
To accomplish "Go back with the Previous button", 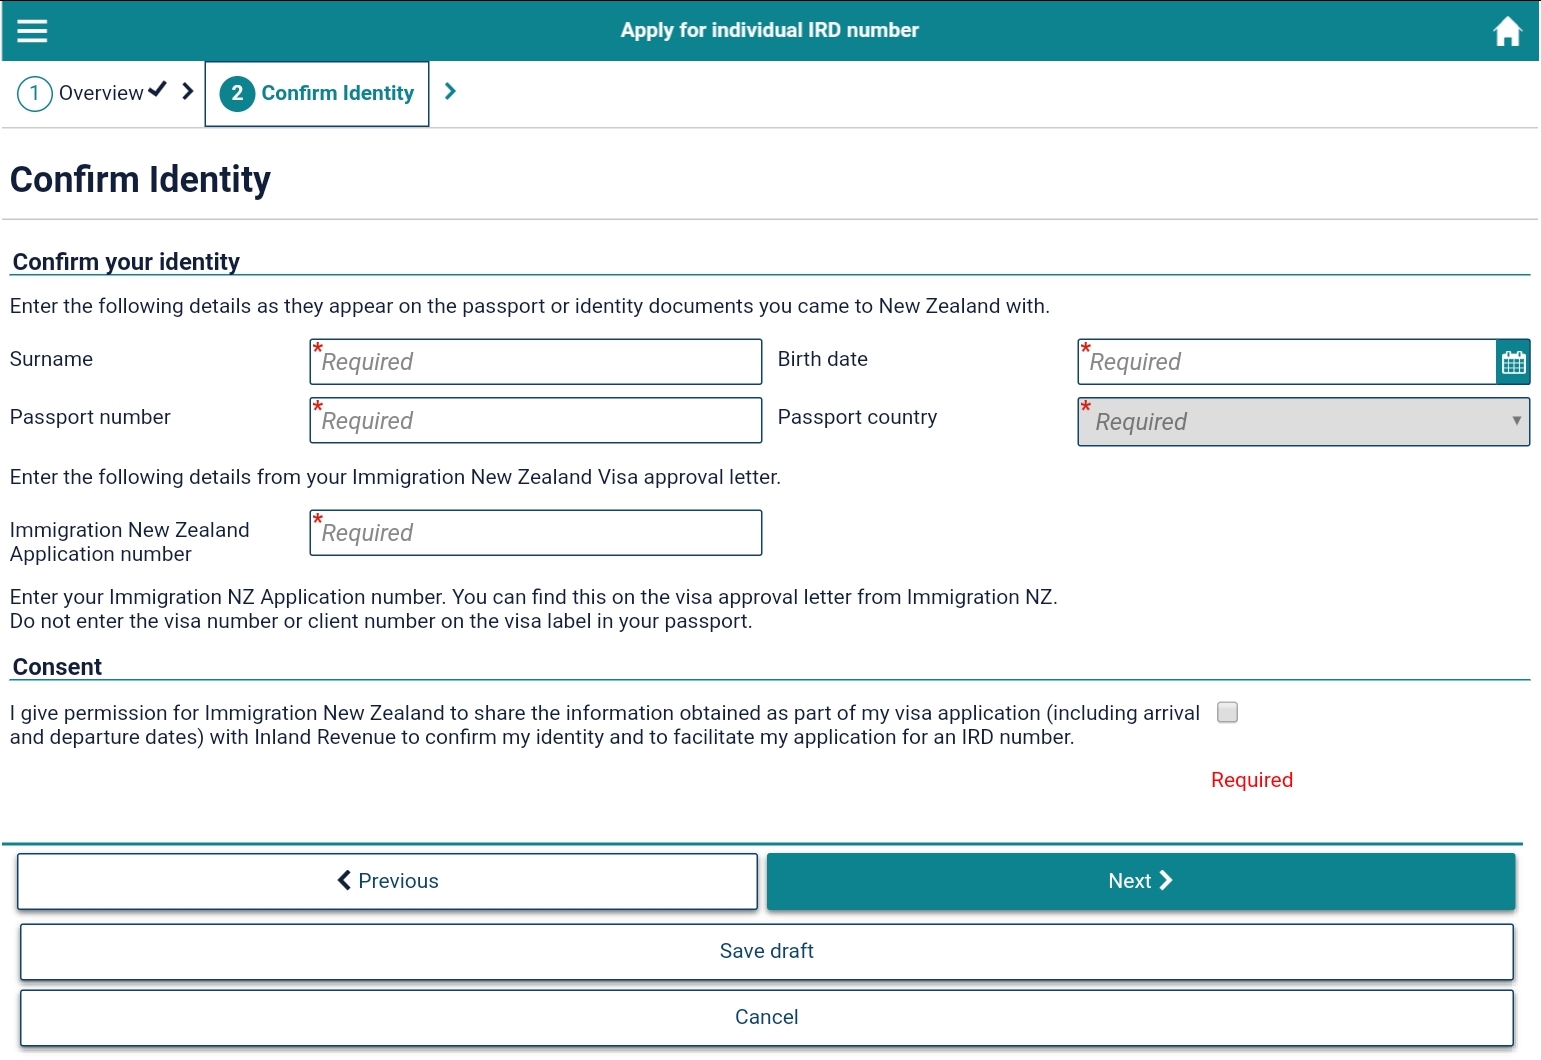I will (387, 881).
